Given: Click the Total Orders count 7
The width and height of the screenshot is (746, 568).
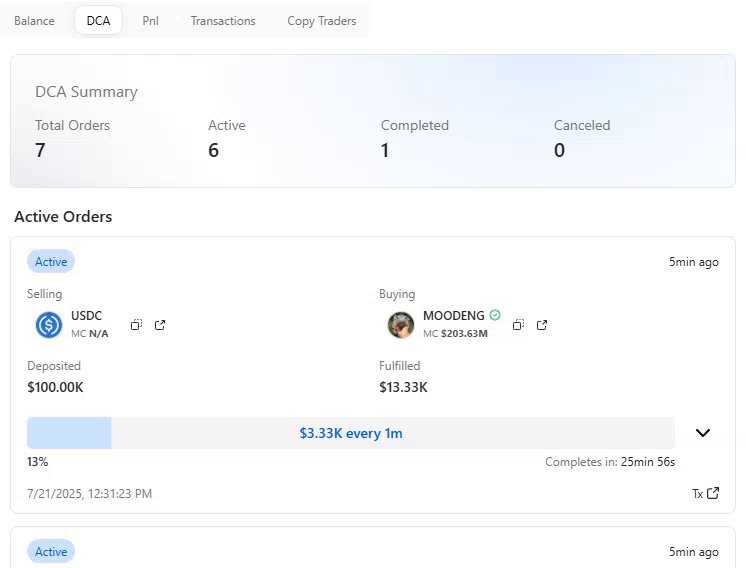Looking at the screenshot, I should [x=40, y=150].
